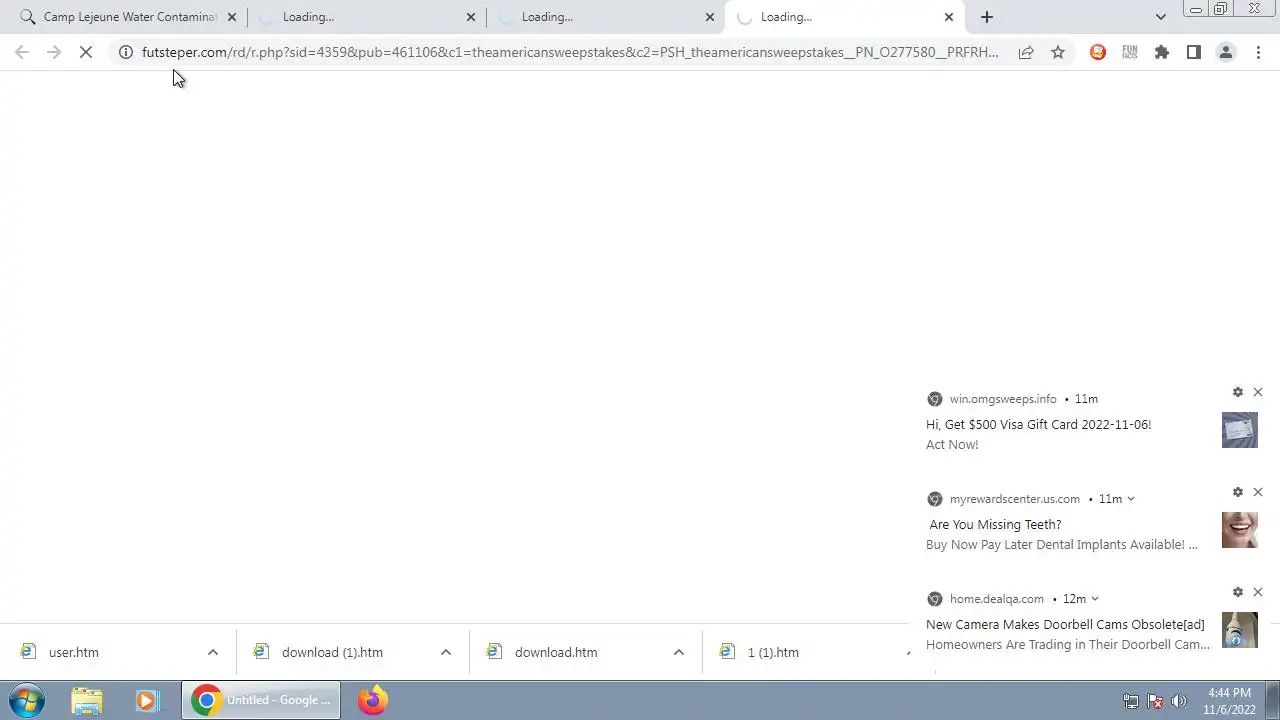Stop loading the page via X button
The image size is (1280, 720).
(x=86, y=52)
